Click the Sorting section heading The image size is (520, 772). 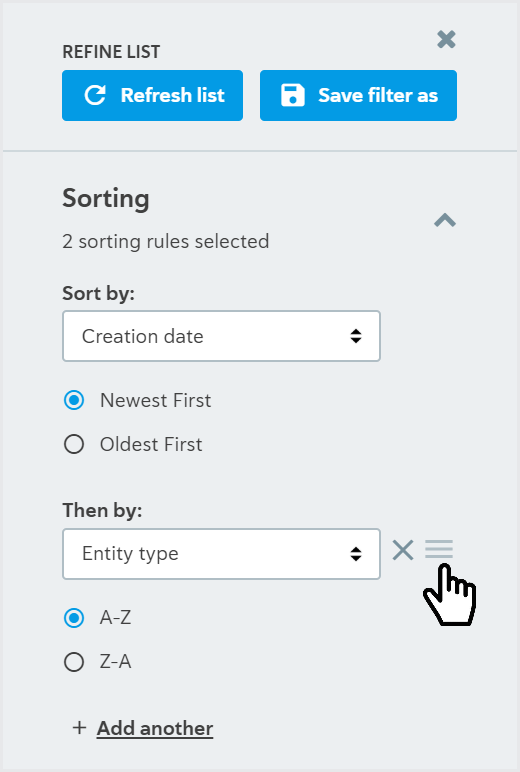coord(106,199)
